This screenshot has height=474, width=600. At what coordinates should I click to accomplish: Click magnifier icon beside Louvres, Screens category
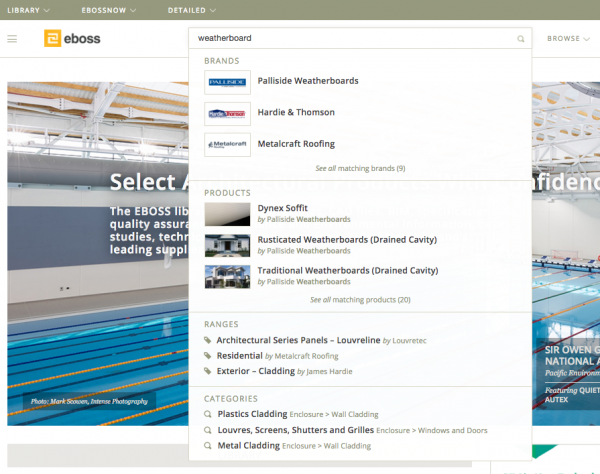[x=208, y=430]
